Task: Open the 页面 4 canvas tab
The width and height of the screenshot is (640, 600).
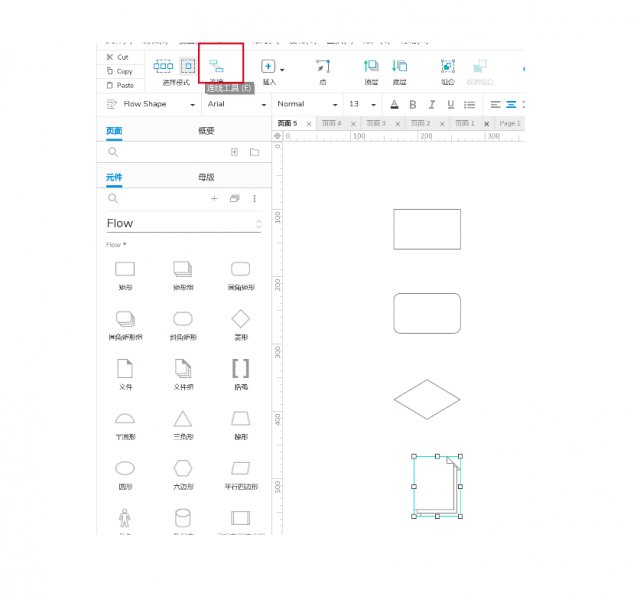Action: click(x=331, y=123)
